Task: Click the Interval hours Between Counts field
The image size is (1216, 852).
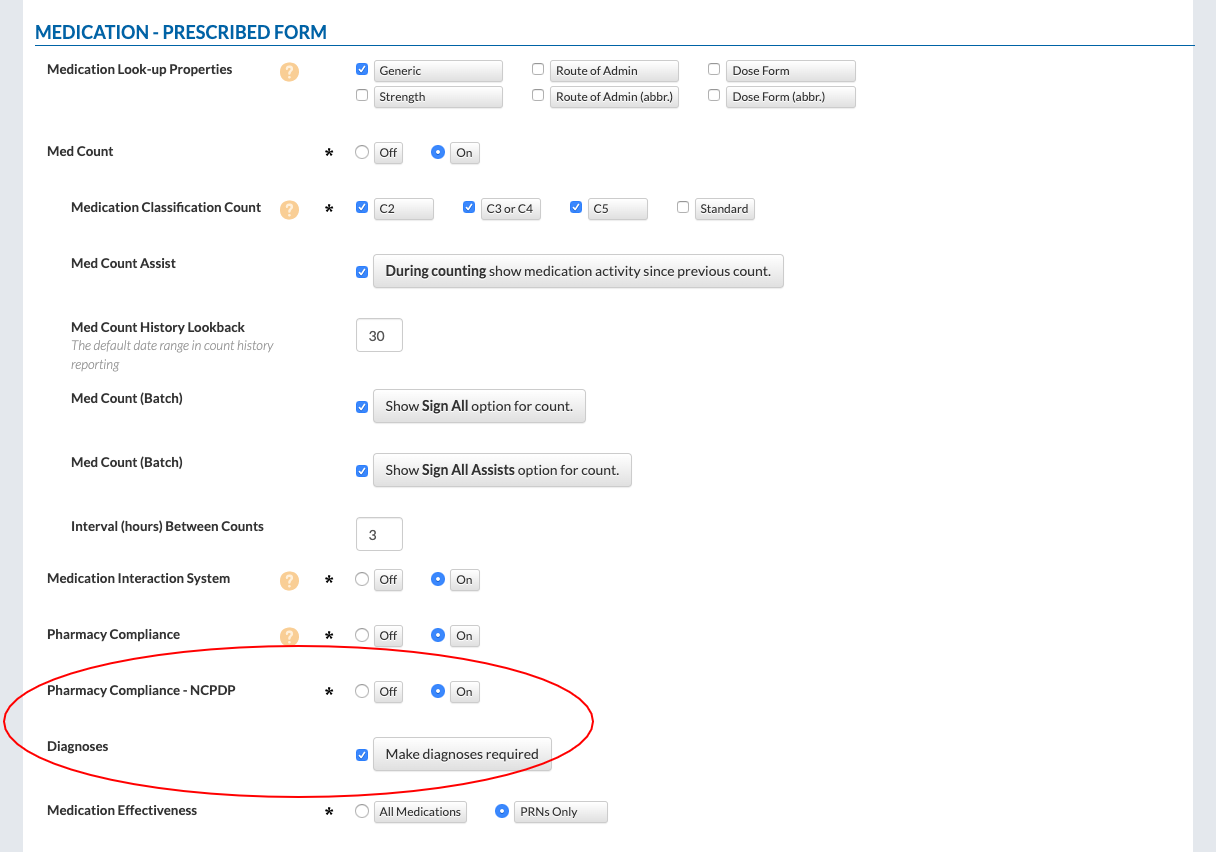Action: click(379, 535)
